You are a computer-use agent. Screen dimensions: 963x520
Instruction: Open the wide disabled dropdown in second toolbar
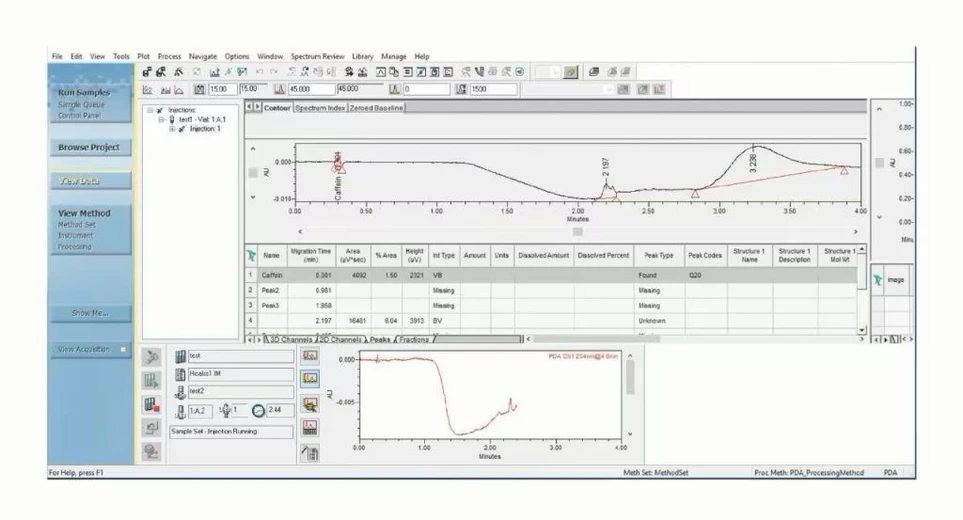tap(568, 90)
